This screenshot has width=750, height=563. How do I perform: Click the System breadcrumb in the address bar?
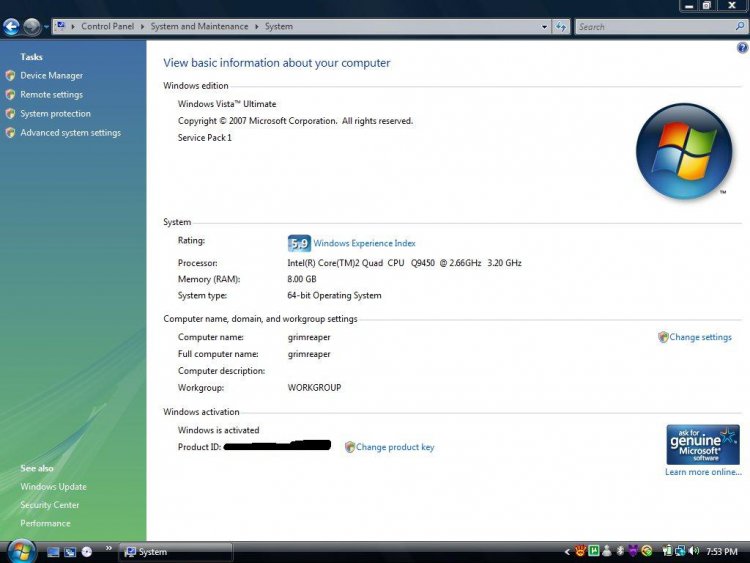279,26
